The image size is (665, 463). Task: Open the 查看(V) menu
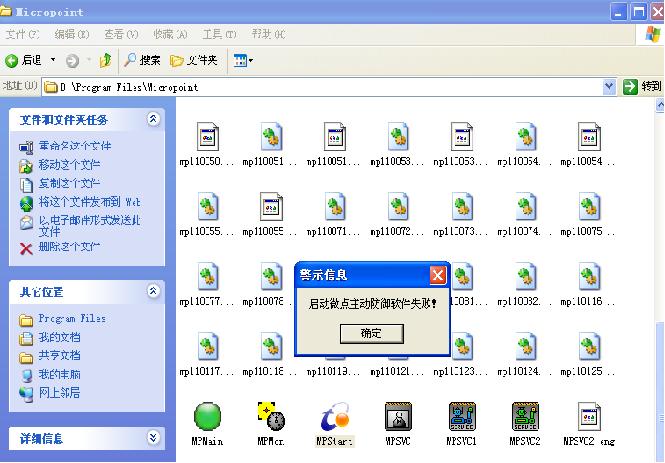(x=121, y=34)
